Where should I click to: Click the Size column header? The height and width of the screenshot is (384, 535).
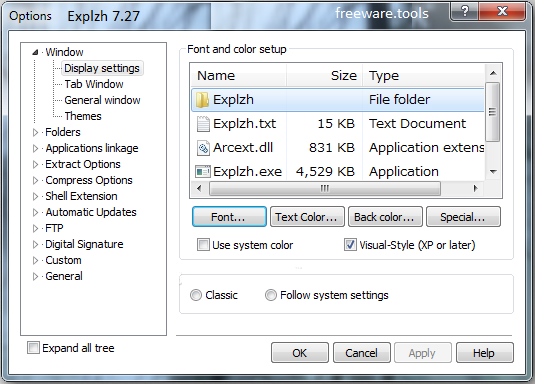[324, 75]
